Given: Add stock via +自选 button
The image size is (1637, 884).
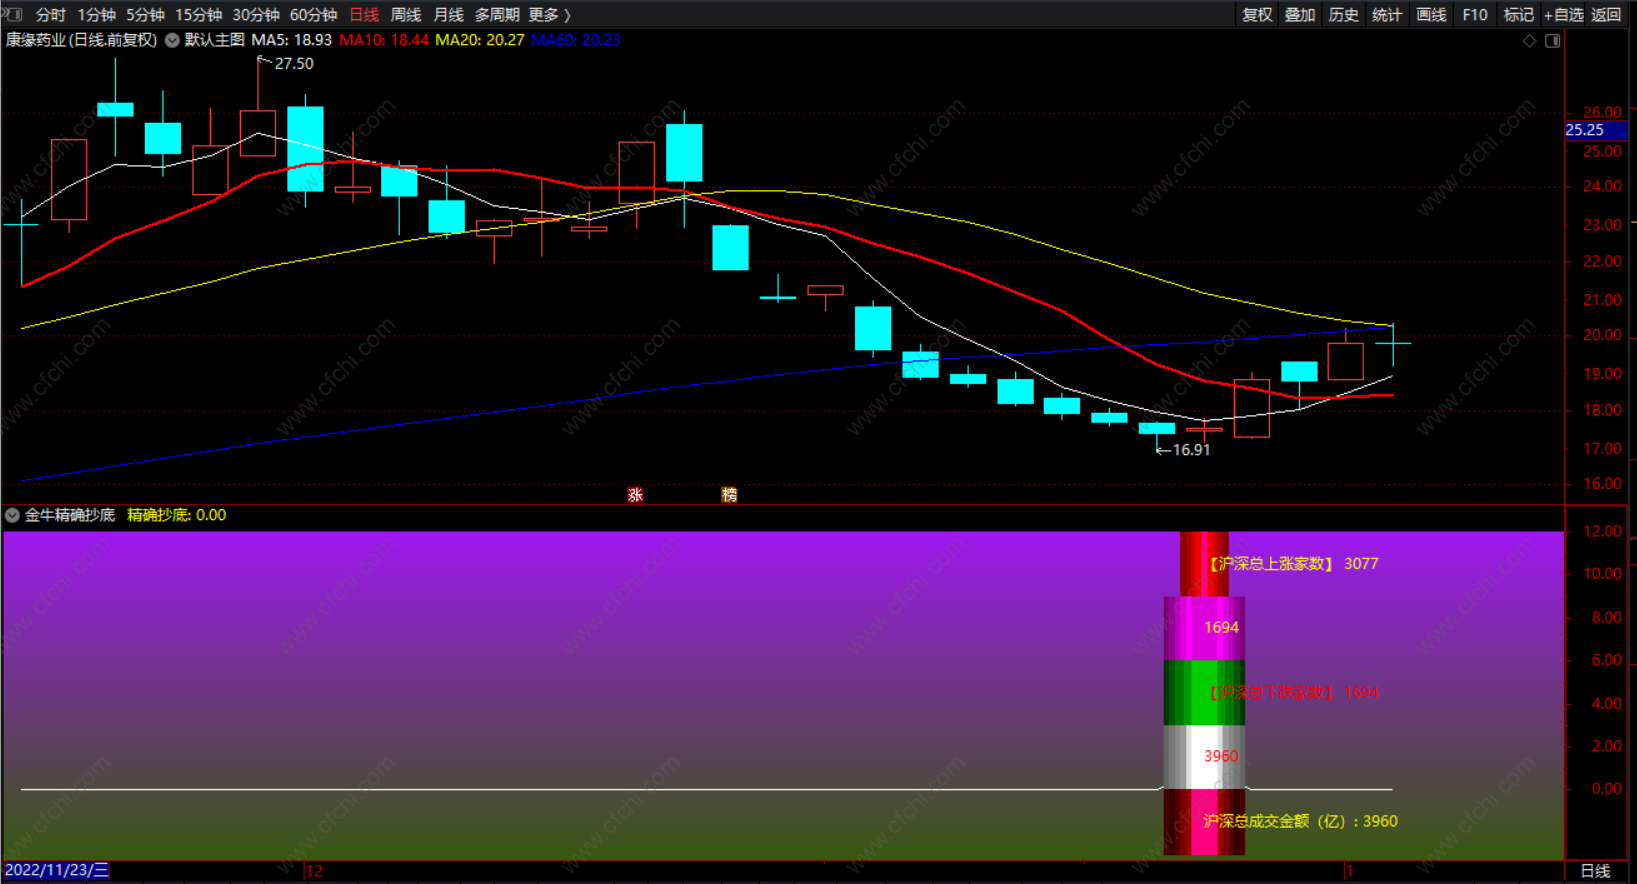Looking at the screenshot, I should point(1564,15).
